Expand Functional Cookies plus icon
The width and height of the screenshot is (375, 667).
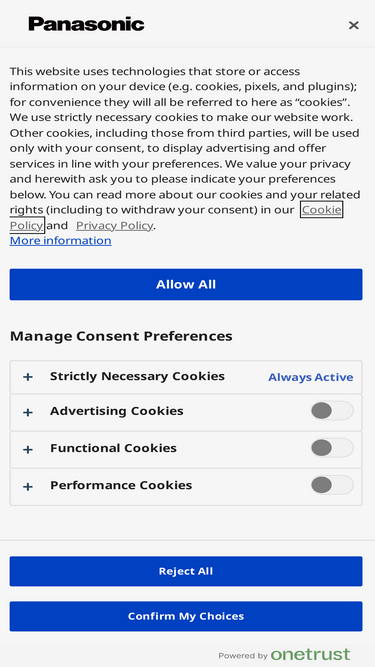click(x=28, y=449)
